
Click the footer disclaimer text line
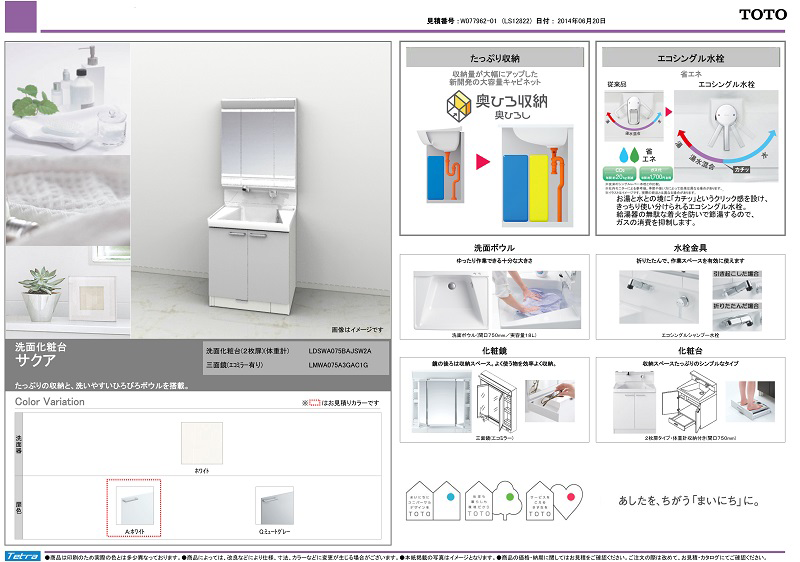(406, 557)
